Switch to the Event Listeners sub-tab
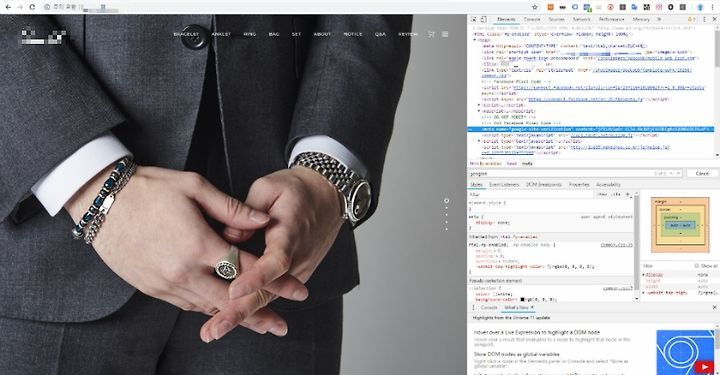The height and width of the screenshot is (375, 720). click(504, 185)
